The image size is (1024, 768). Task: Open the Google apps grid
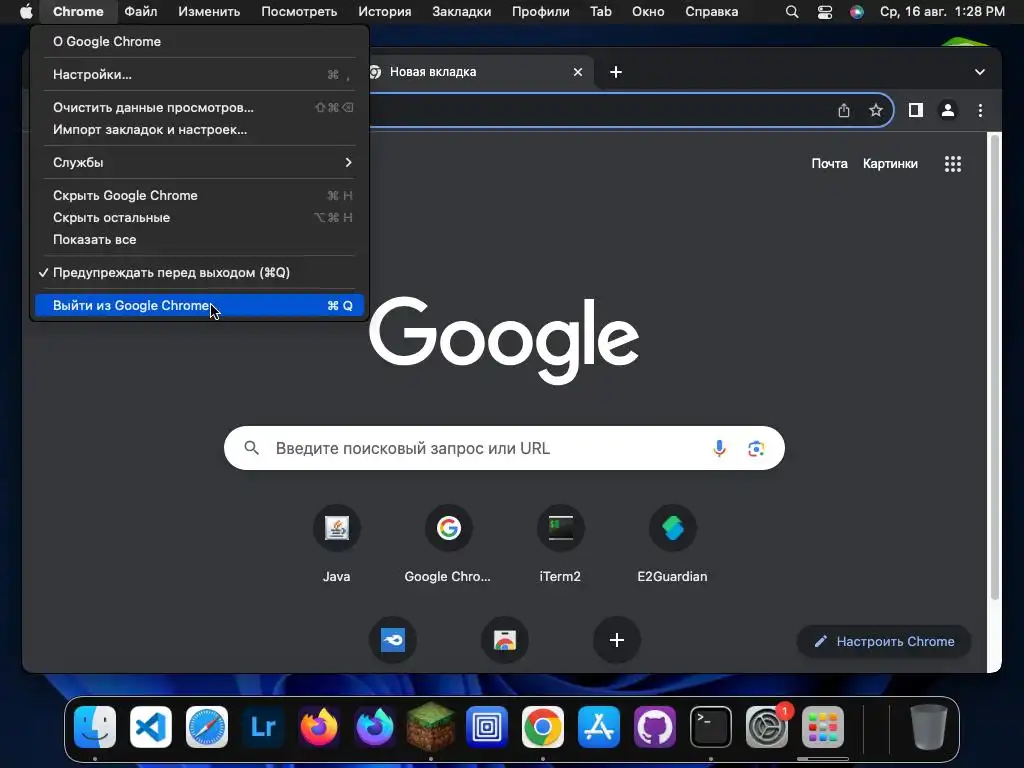(x=953, y=164)
